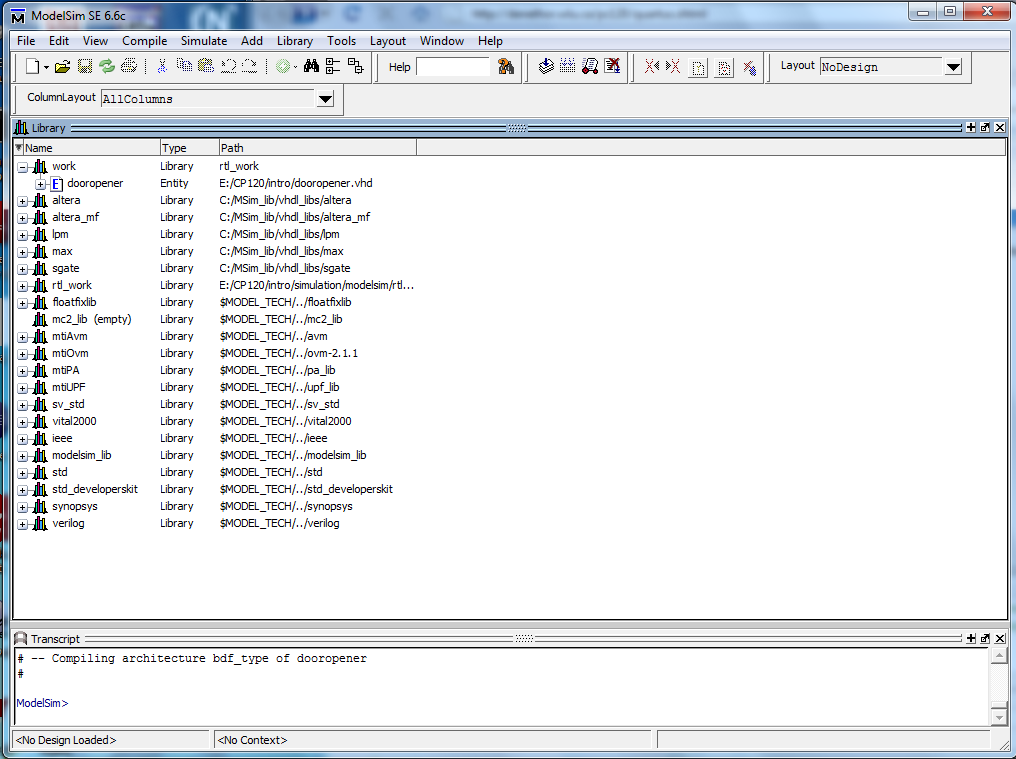Viewport: 1016px width, 759px height.
Task: Open the Tools menu
Action: tap(341, 41)
